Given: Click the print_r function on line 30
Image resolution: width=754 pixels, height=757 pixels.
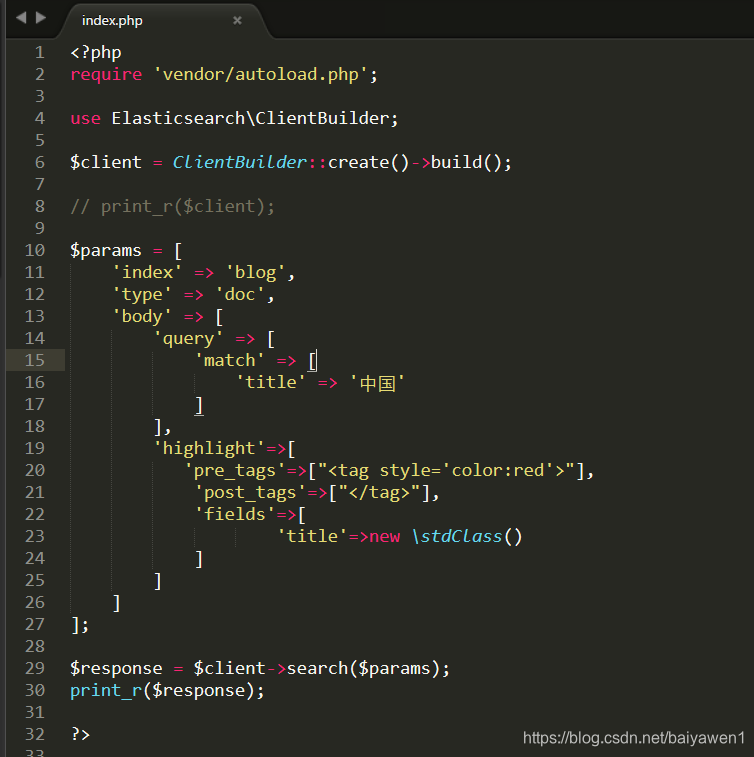Looking at the screenshot, I should 106,691.
